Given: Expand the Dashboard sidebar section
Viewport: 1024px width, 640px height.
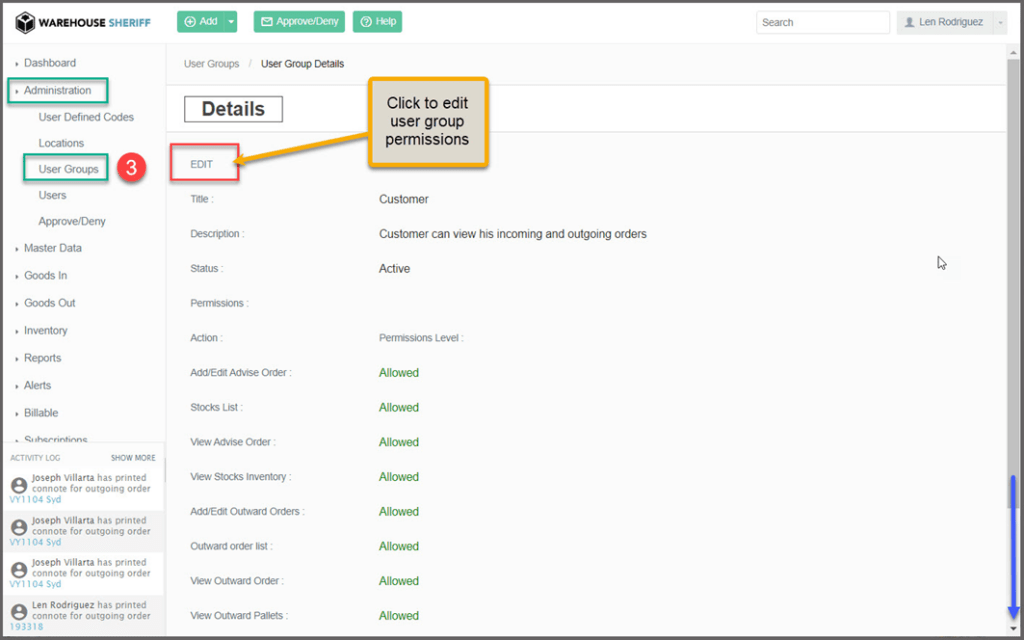Looking at the screenshot, I should coord(50,63).
